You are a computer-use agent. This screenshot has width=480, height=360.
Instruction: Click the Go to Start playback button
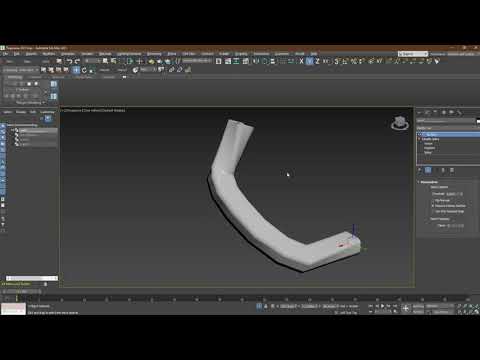[371, 306]
